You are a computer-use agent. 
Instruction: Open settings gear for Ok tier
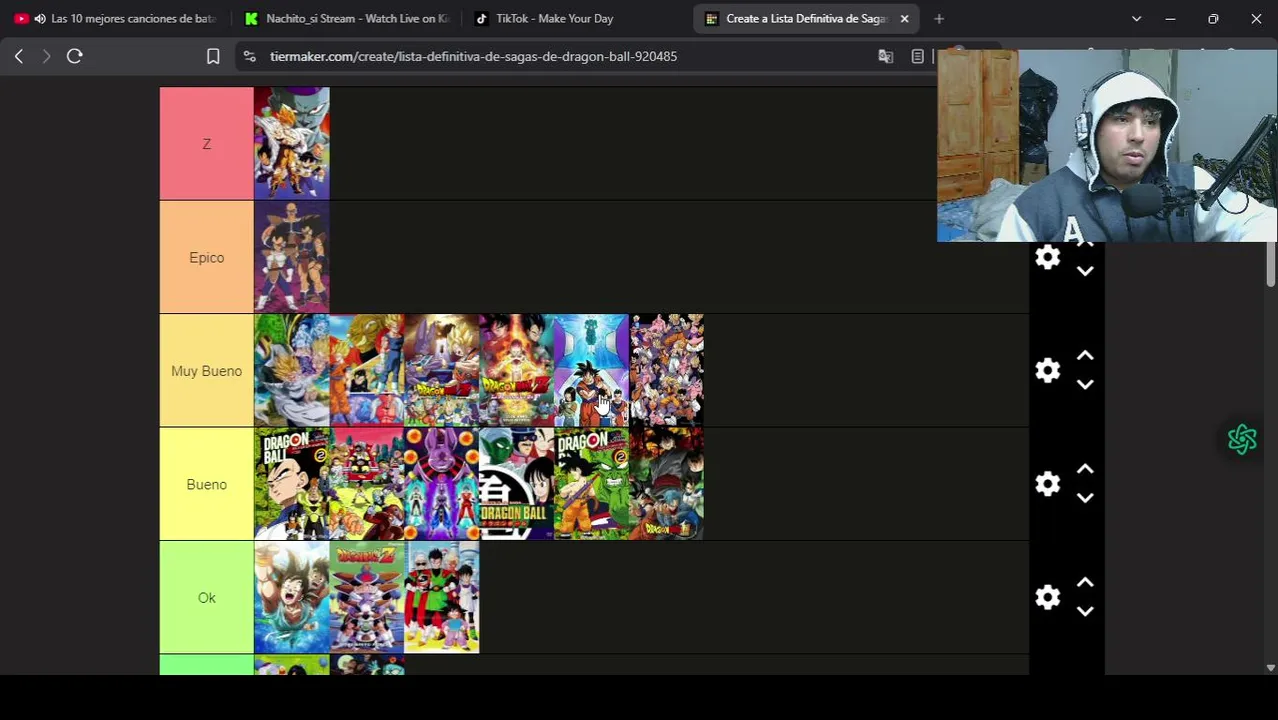[x=1047, y=598]
